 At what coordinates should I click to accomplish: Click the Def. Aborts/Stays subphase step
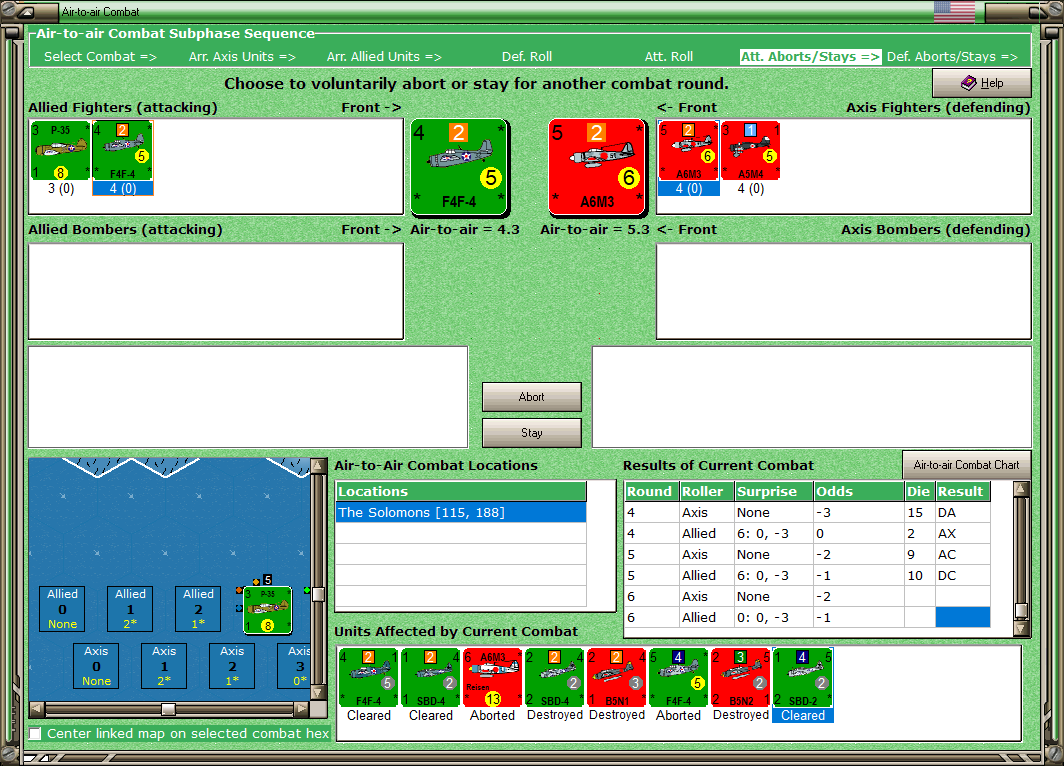952,56
